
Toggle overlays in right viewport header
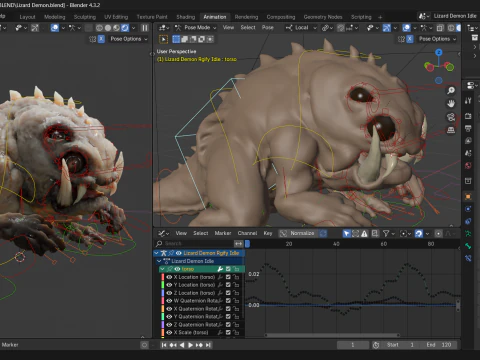406,28
